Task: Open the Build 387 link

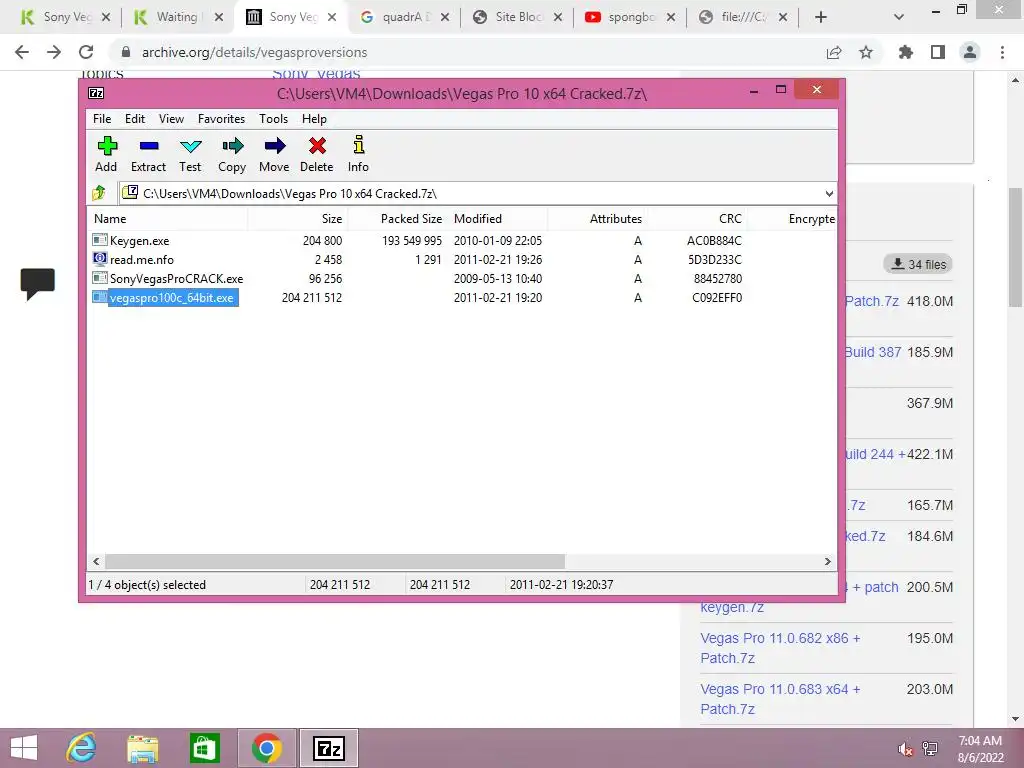Action: coord(872,352)
